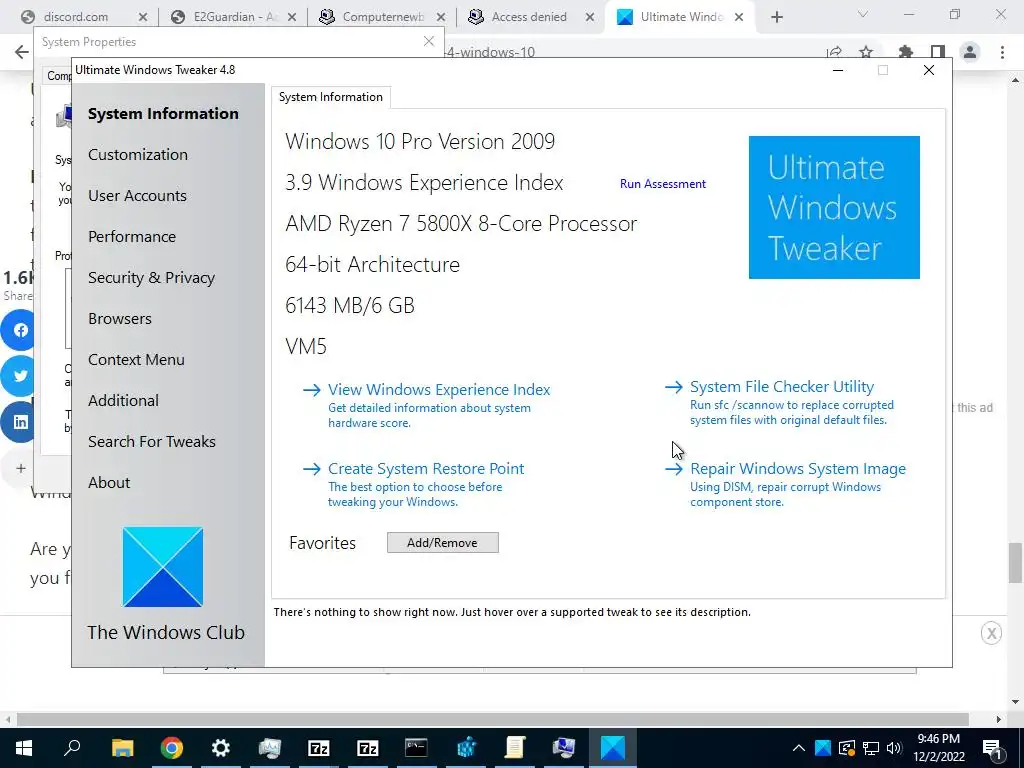
Task: Open the Command Prompt taskbar icon
Action: coord(416,748)
